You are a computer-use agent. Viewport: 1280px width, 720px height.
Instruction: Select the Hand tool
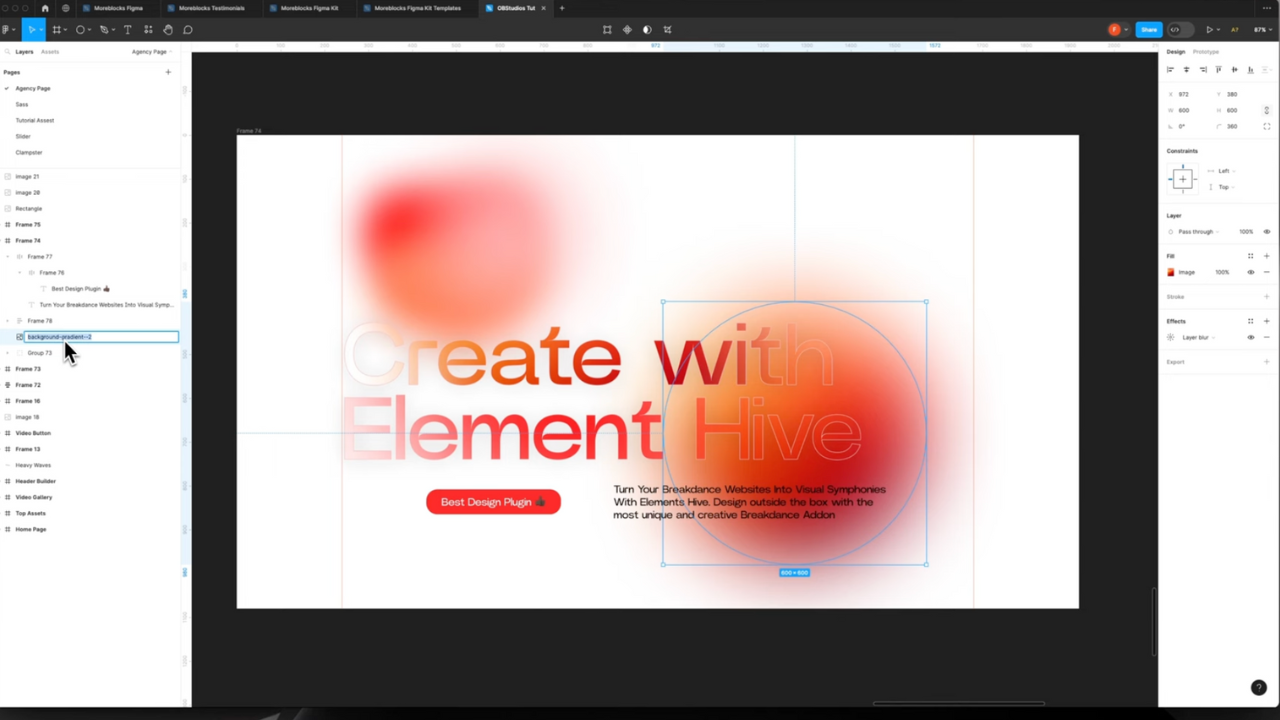coord(168,30)
